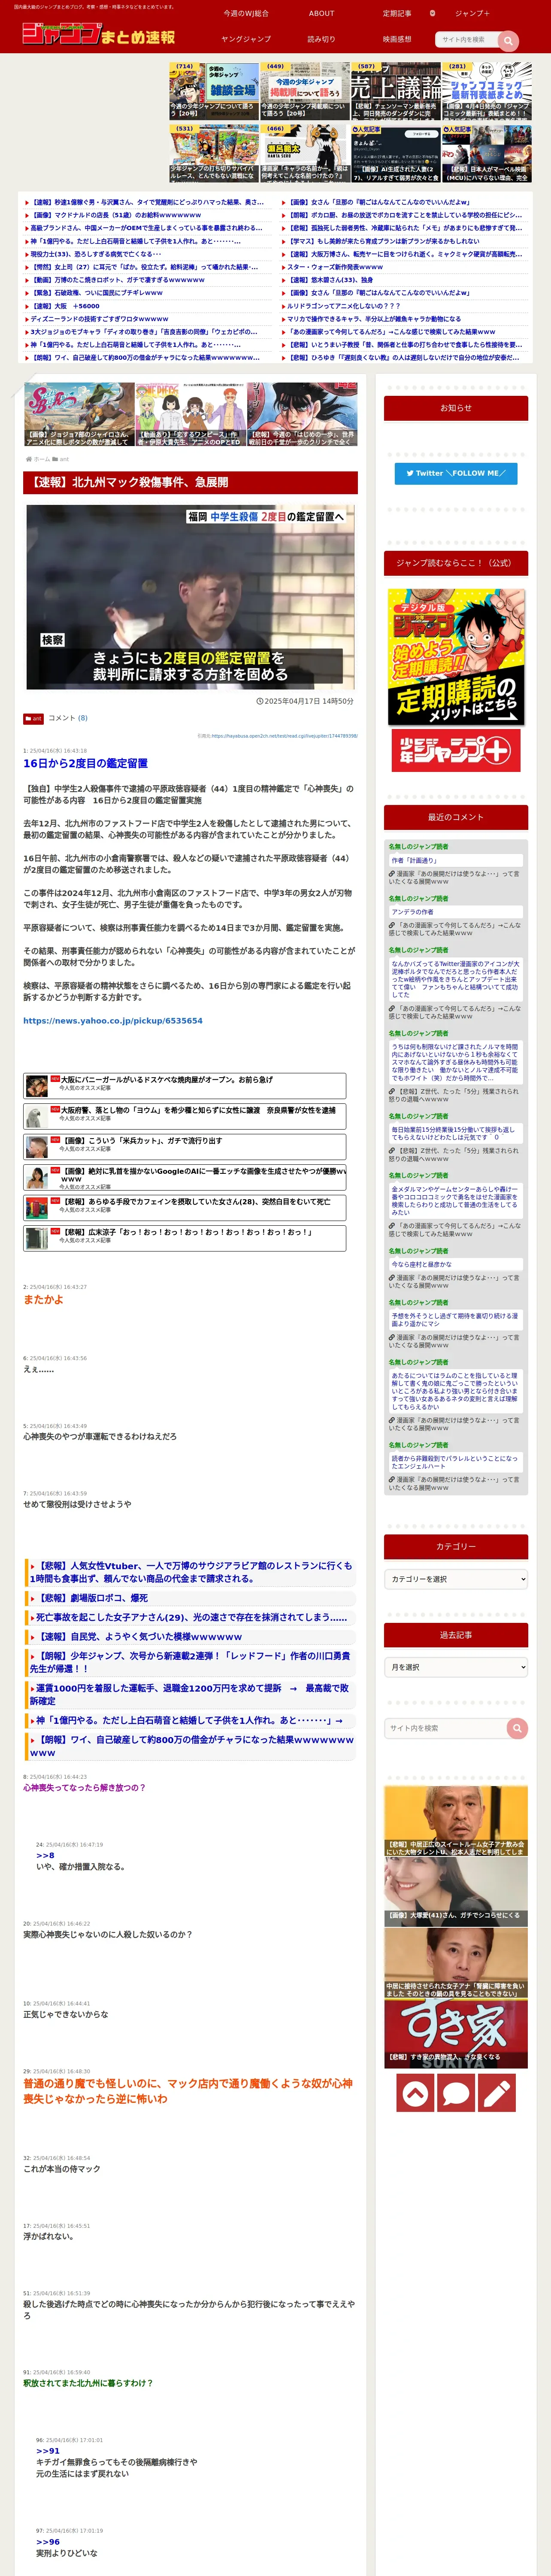Open the 読み切り menu item
551x2576 pixels.
coord(322,39)
